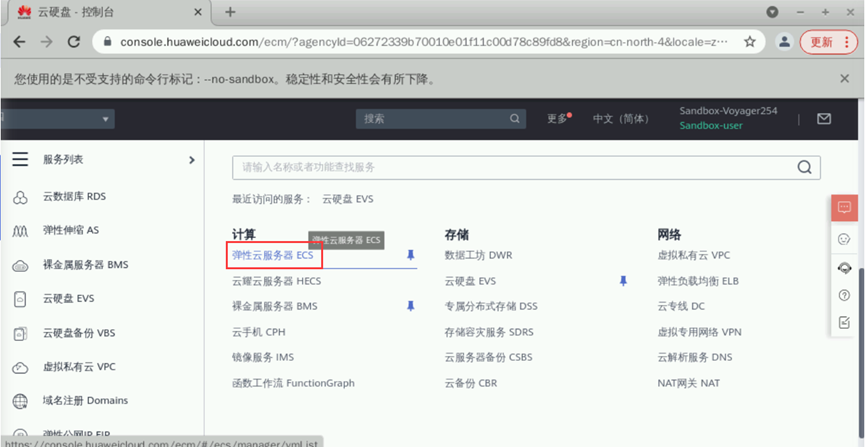Open 虚拟专用网络 VPN link
Screen dimensions: 865x447
point(700,332)
